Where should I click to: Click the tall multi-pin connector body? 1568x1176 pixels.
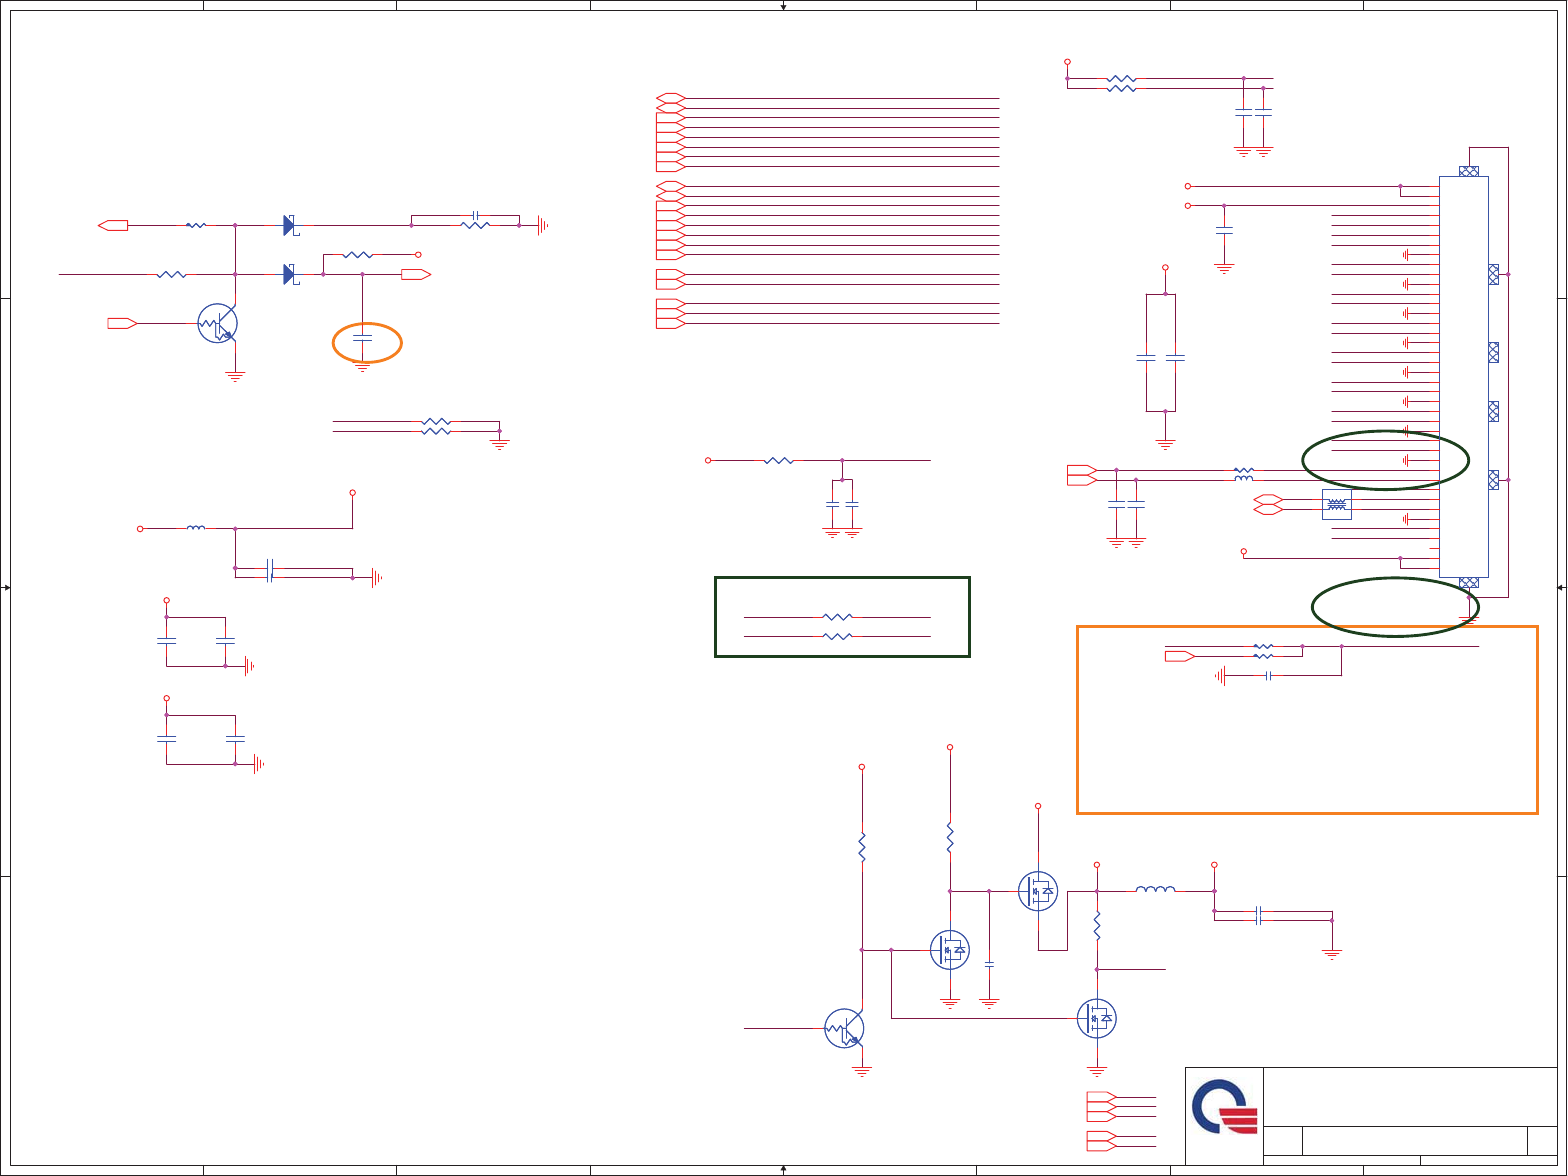(x=1464, y=377)
